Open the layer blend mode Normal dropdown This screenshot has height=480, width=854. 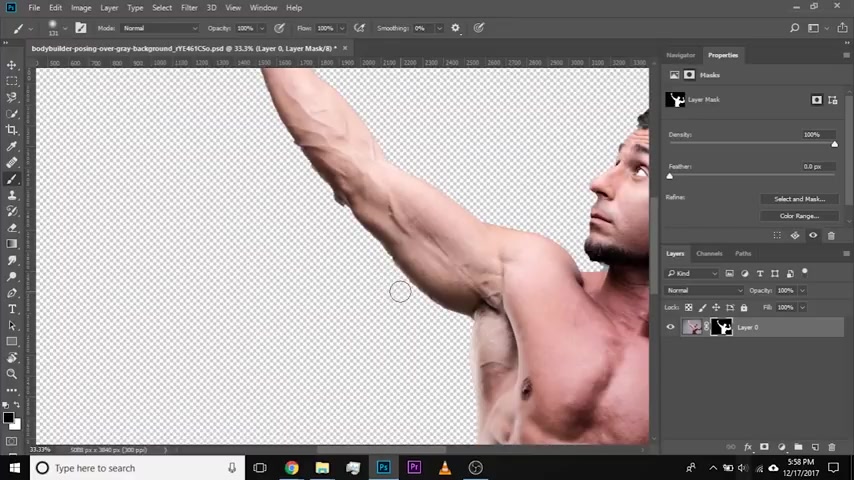704,290
